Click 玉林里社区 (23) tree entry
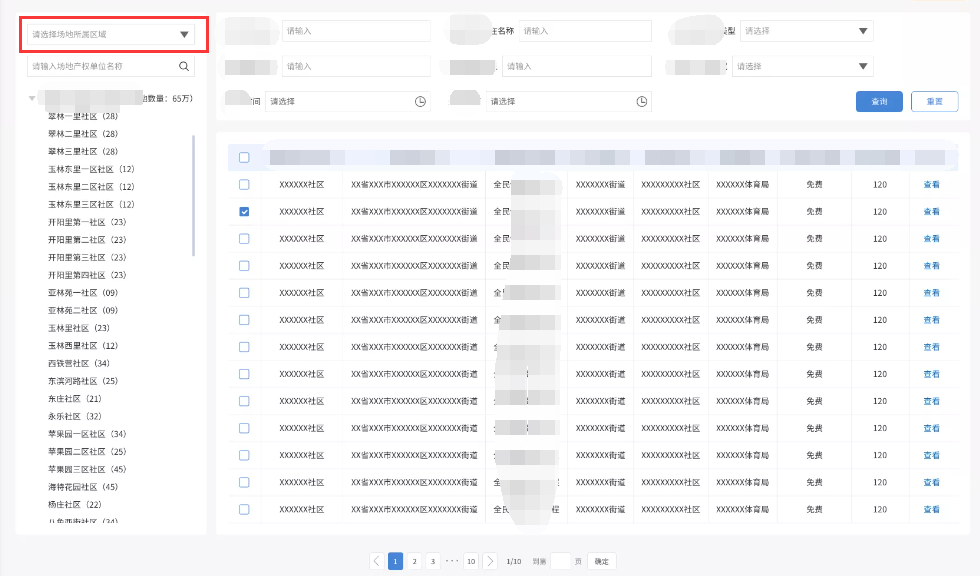Image resolution: width=980 pixels, height=576 pixels. tap(79, 328)
